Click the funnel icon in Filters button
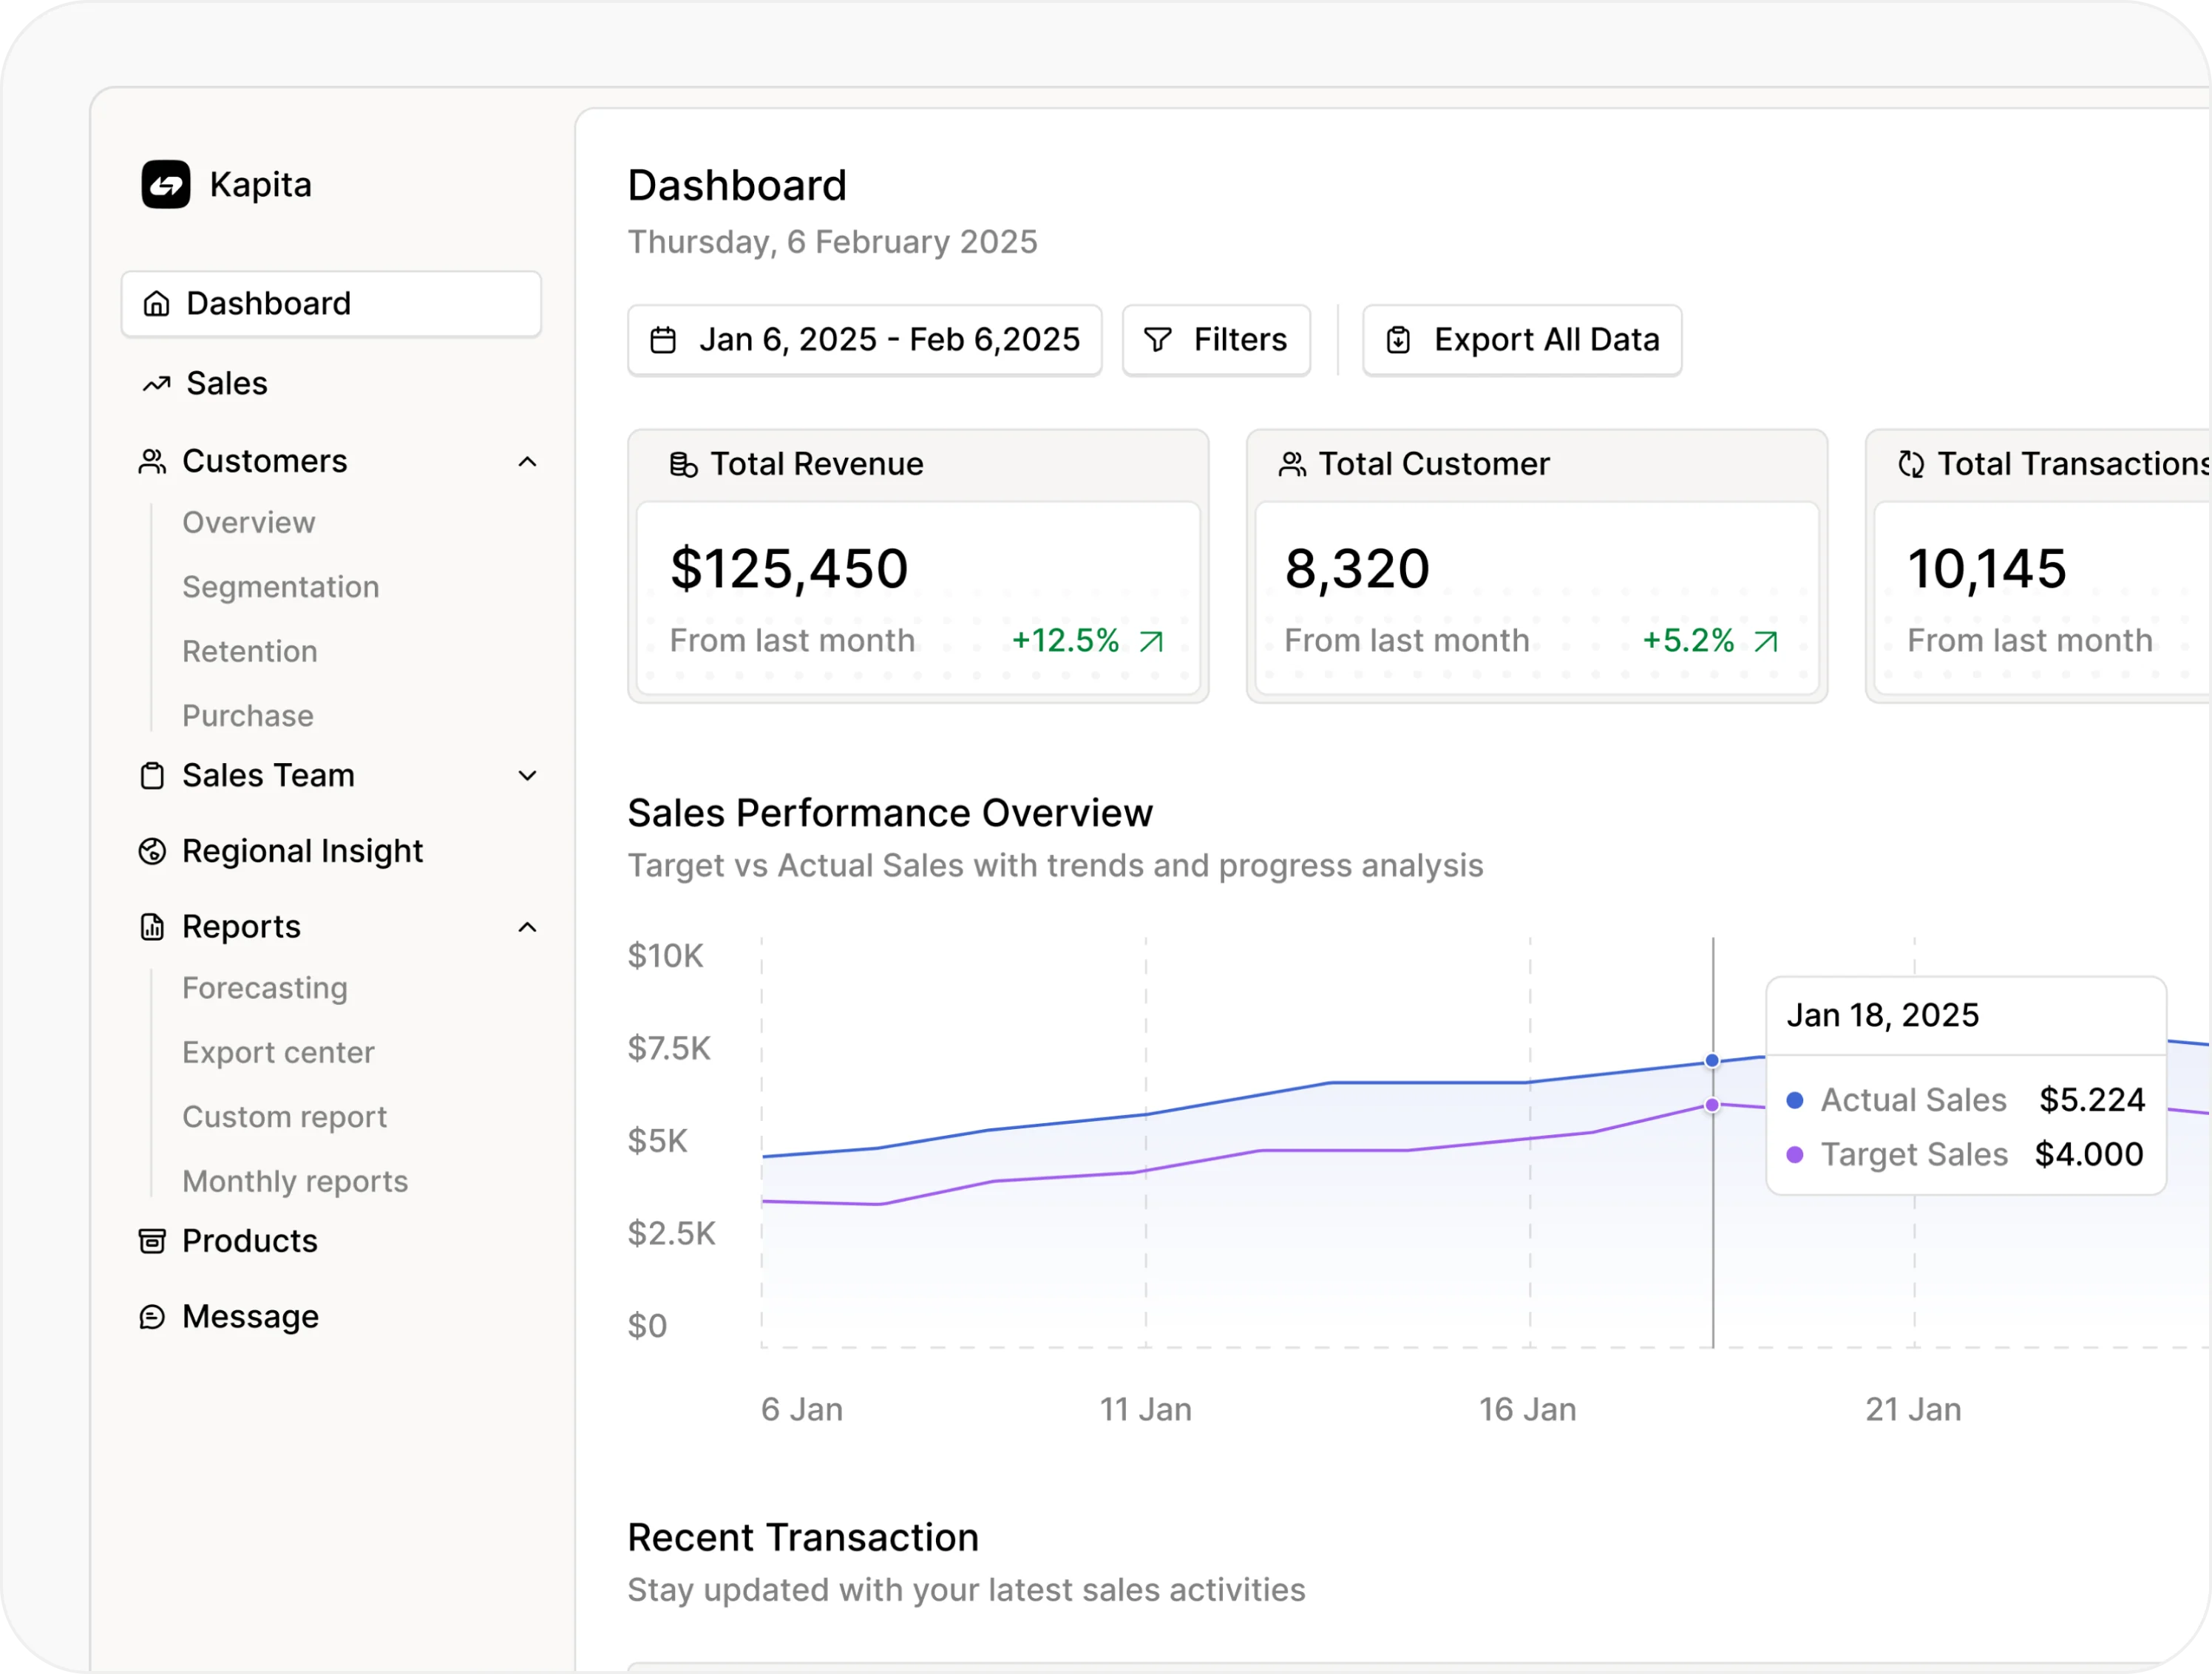 click(x=1157, y=341)
